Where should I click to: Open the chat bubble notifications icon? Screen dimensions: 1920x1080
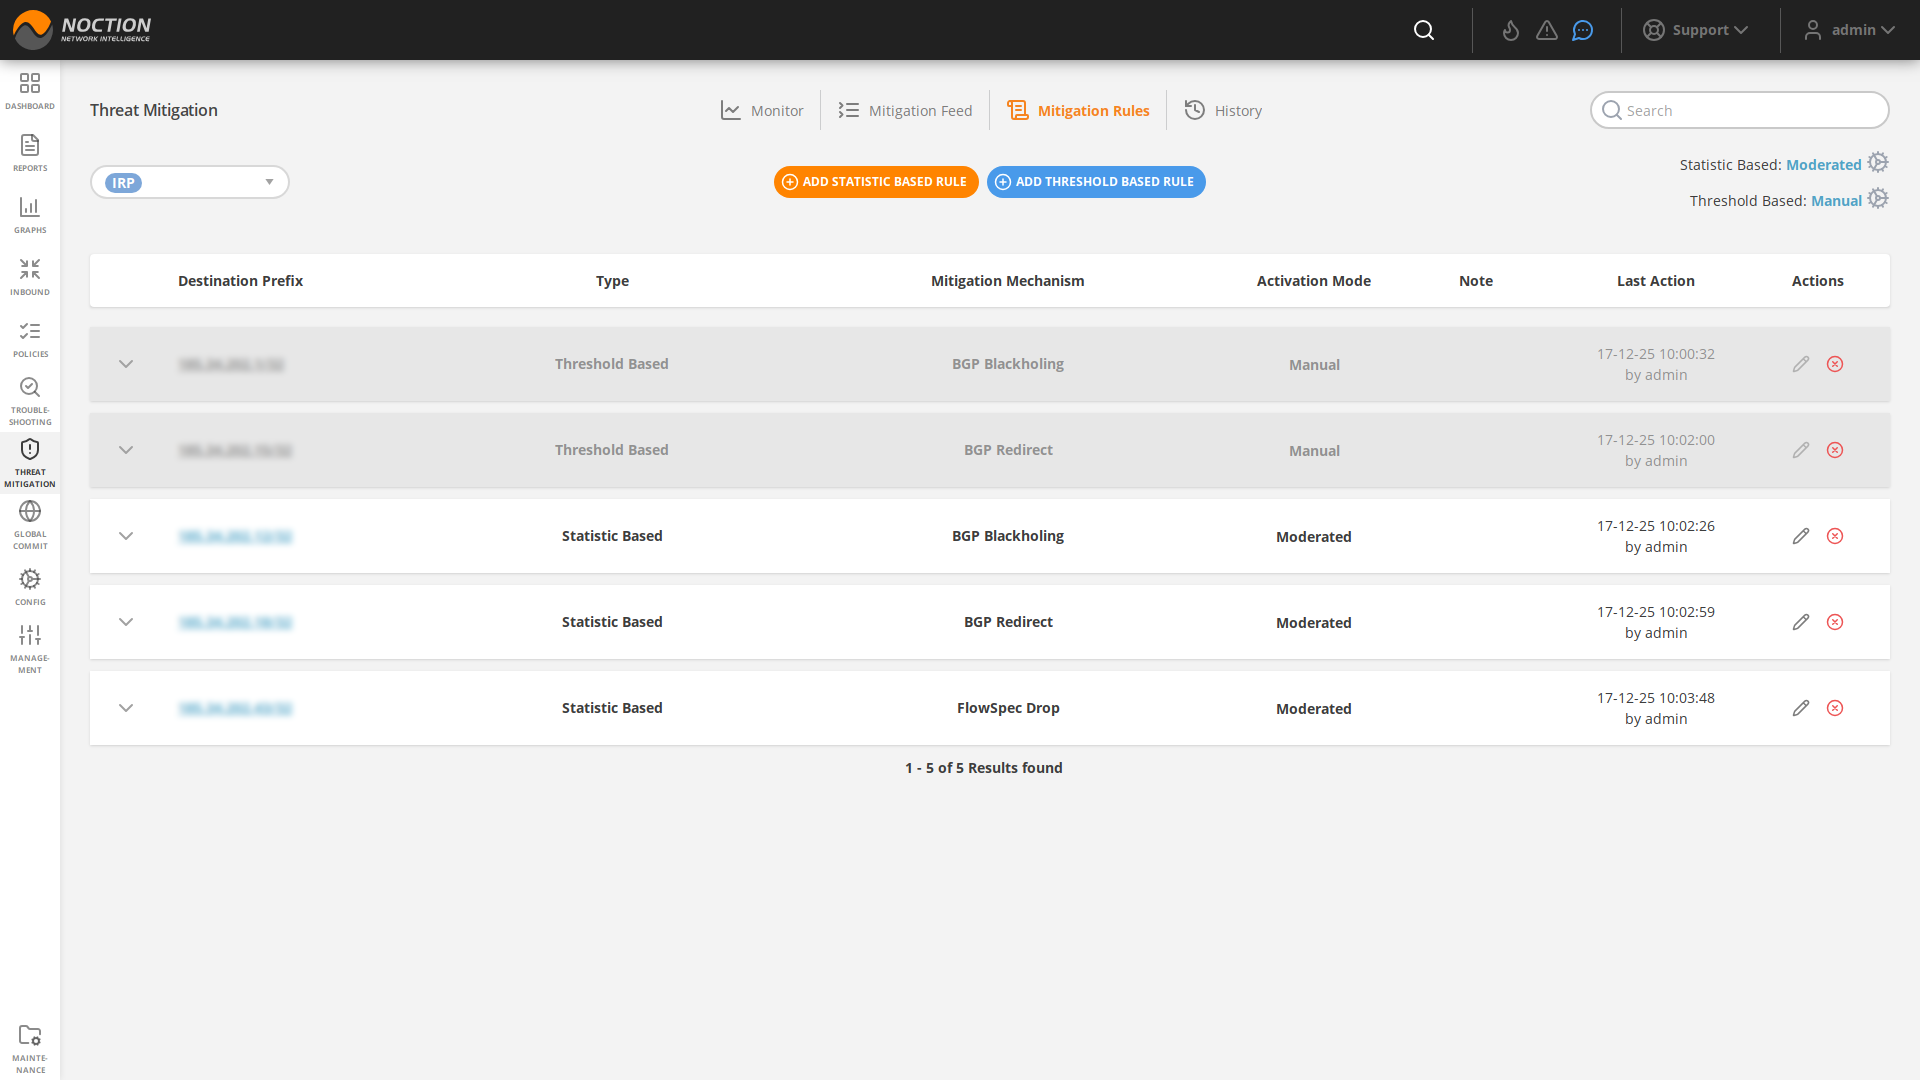point(1583,30)
